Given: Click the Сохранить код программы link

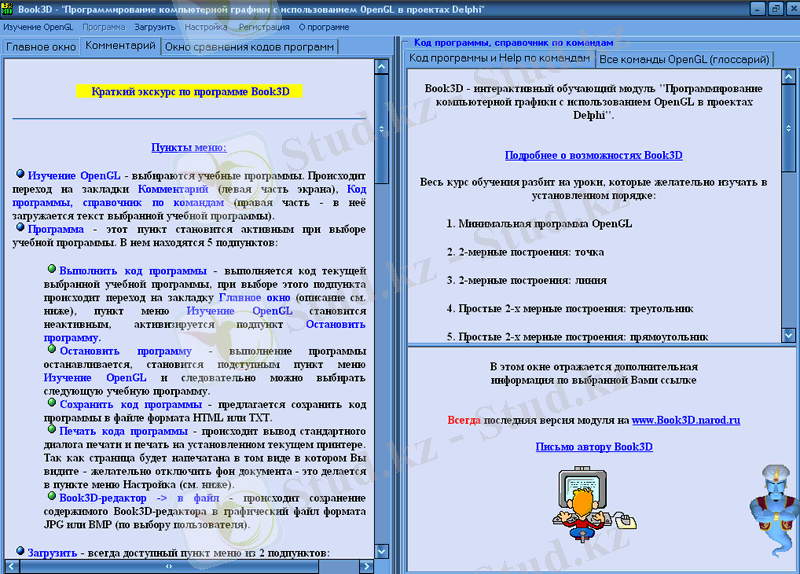Looking at the screenshot, I should coord(131,404).
